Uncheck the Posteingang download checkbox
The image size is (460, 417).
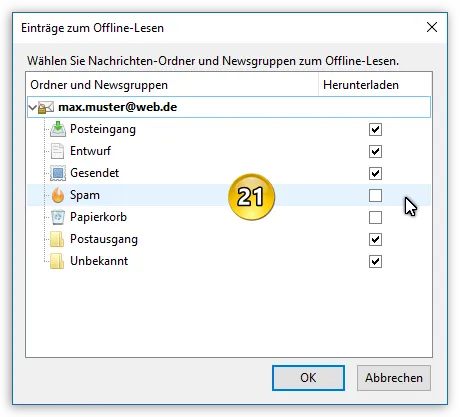tap(375, 129)
